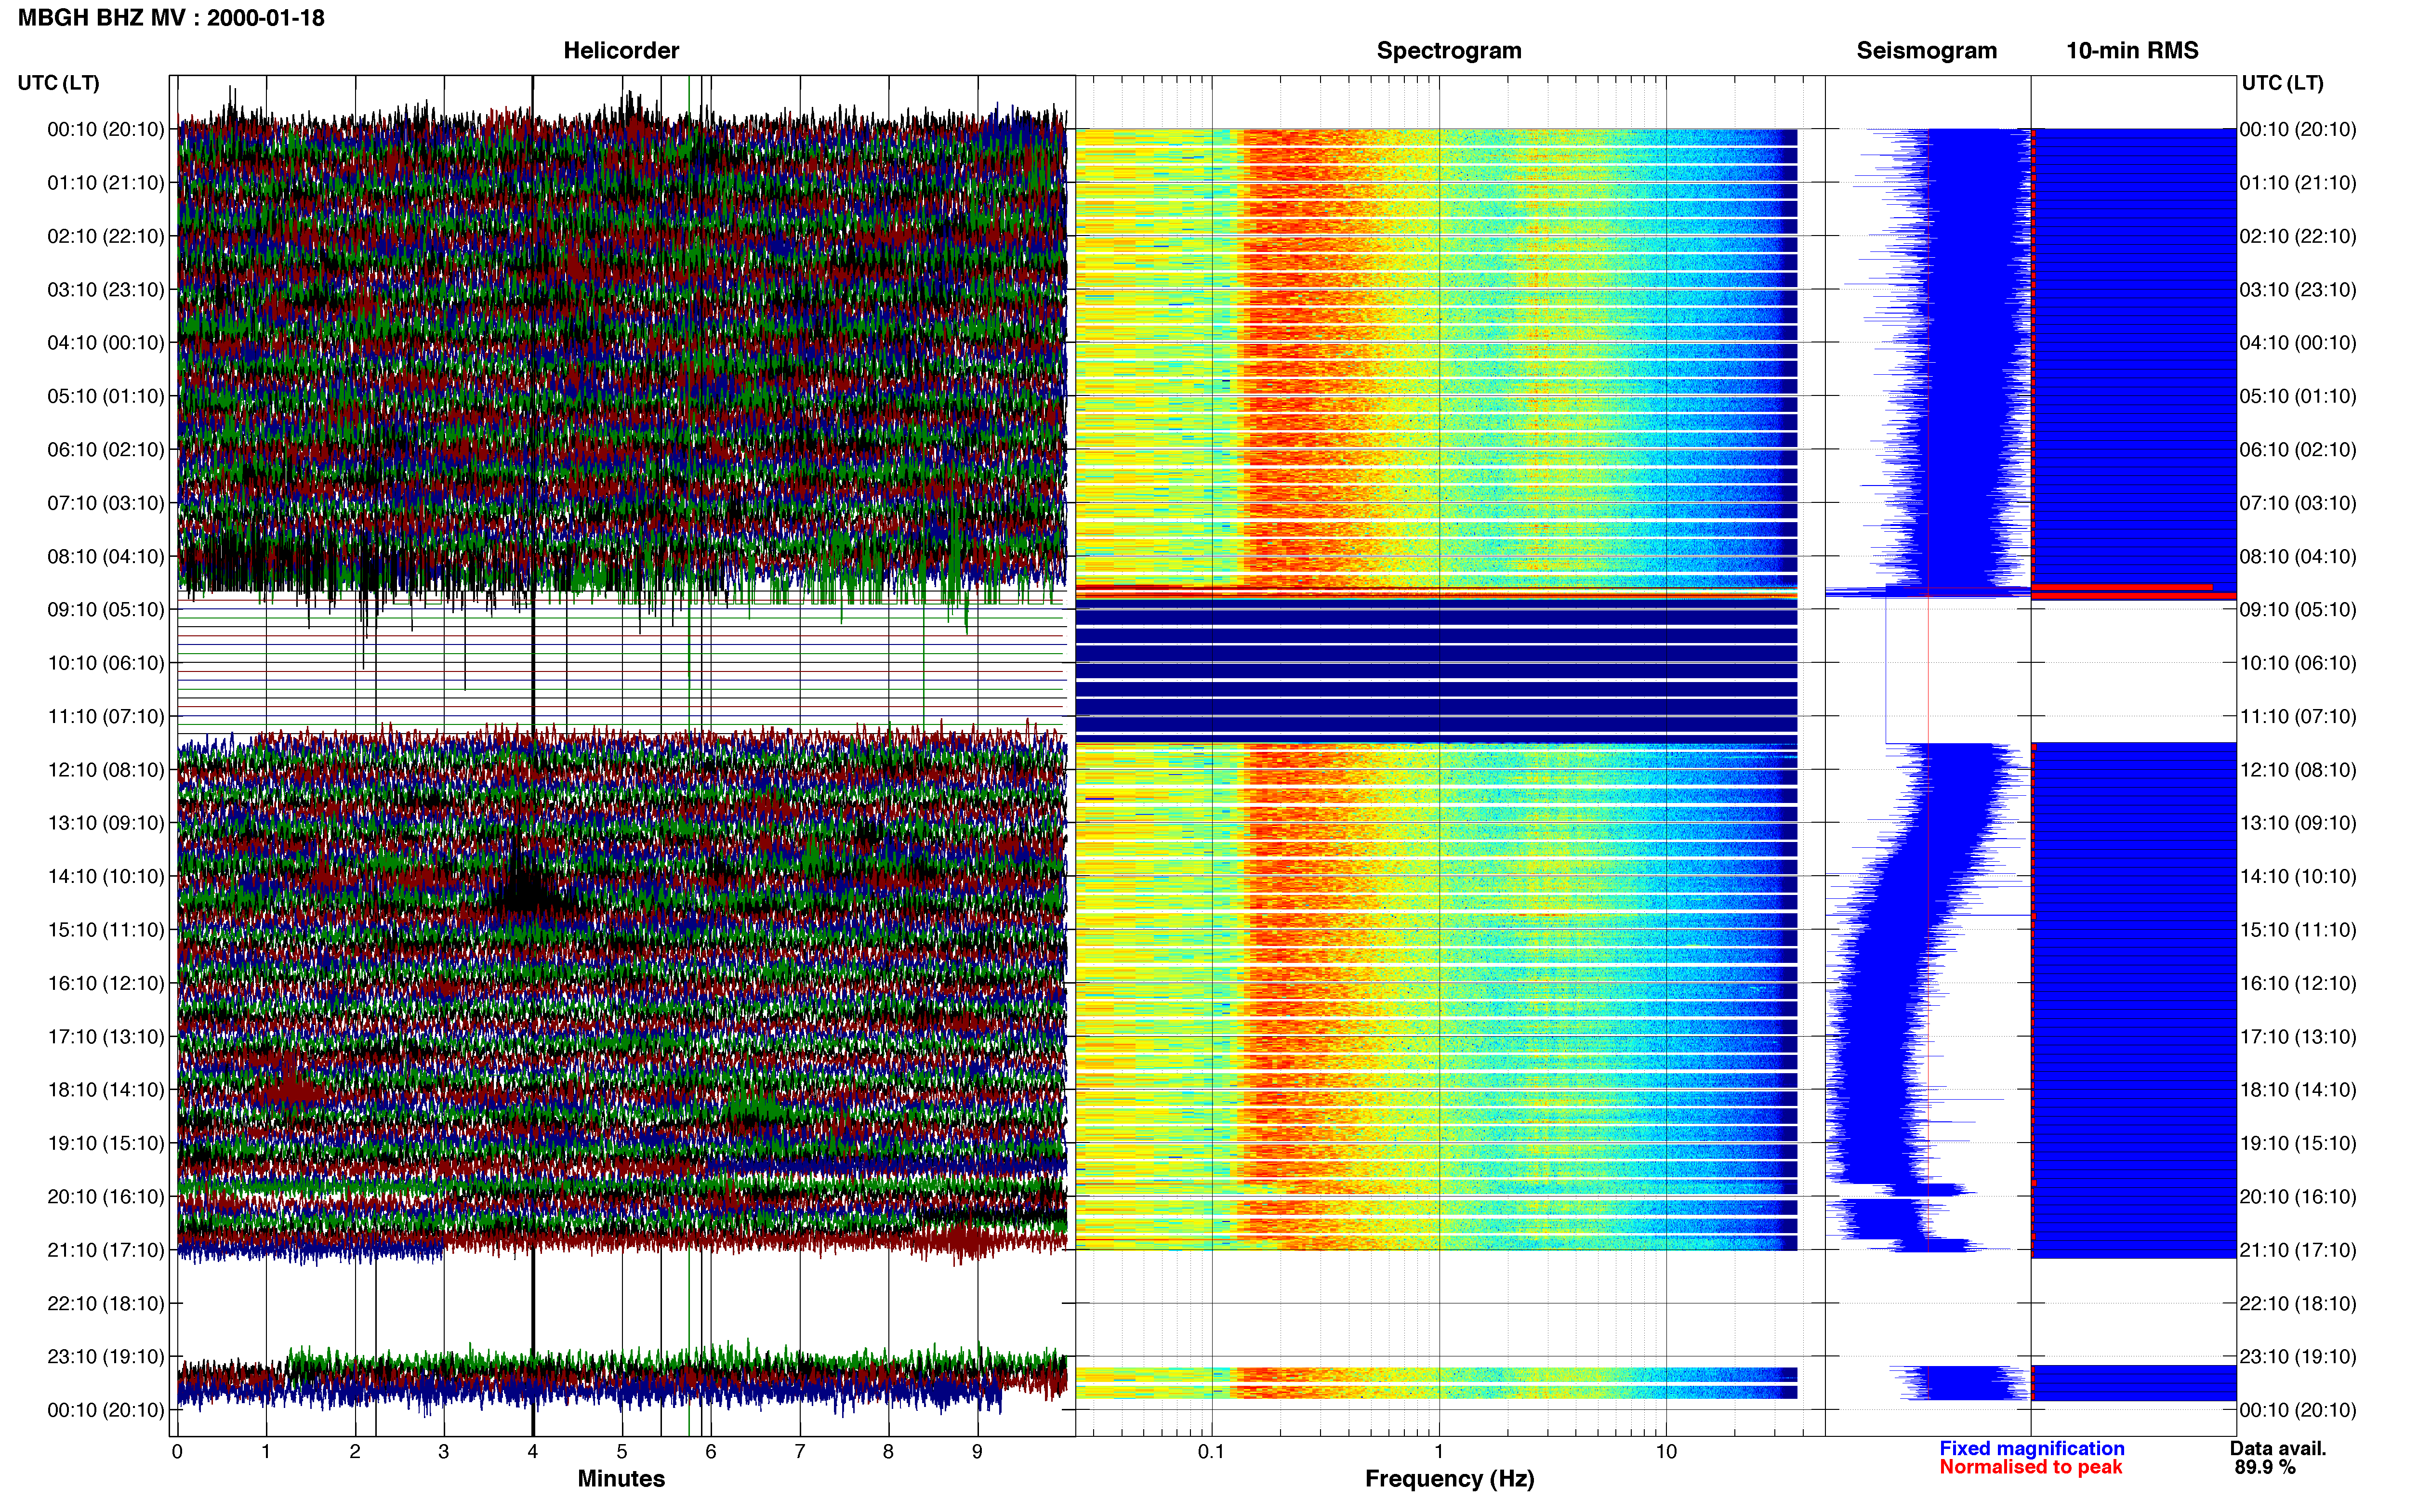The height and width of the screenshot is (1512, 2418).
Task: Click left time label '16:10 (12:10)'
Action: (x=106, y=983)
